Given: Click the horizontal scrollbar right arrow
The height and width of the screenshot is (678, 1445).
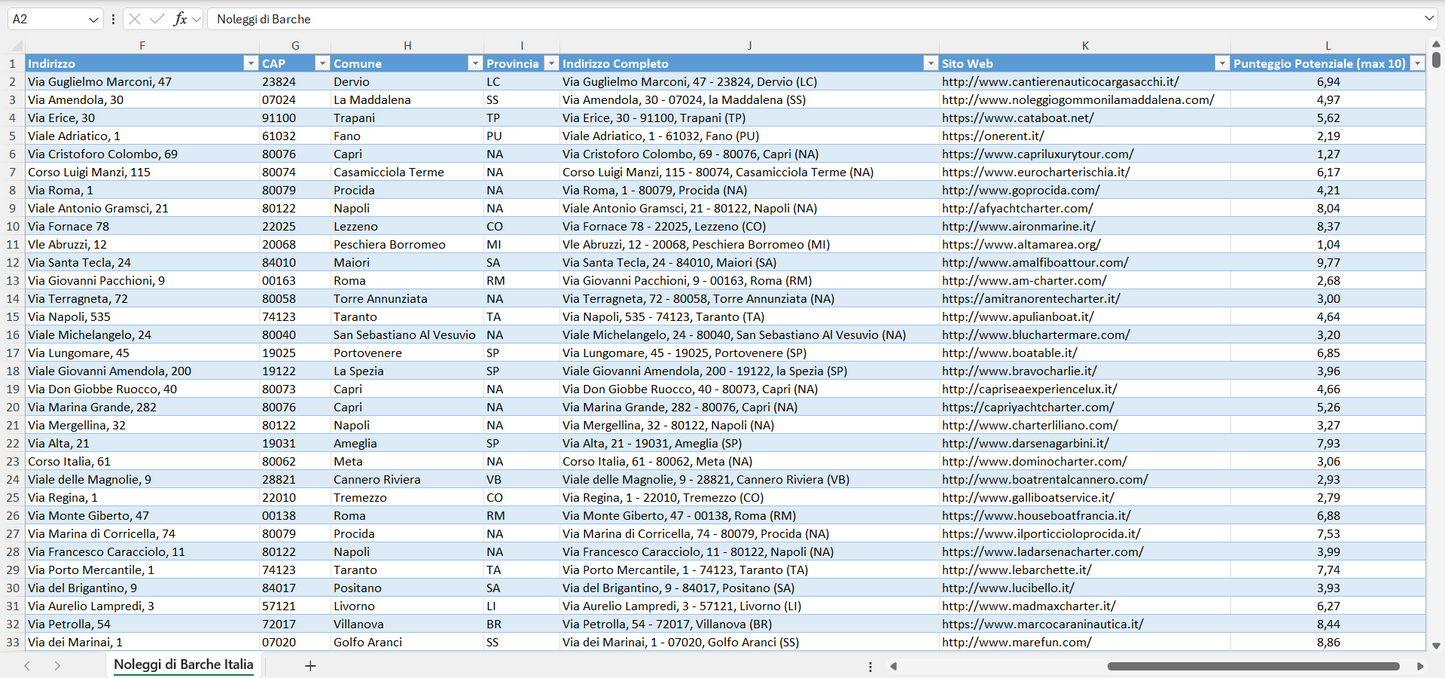Looking at the screenshot, I should coord(1420,666).
